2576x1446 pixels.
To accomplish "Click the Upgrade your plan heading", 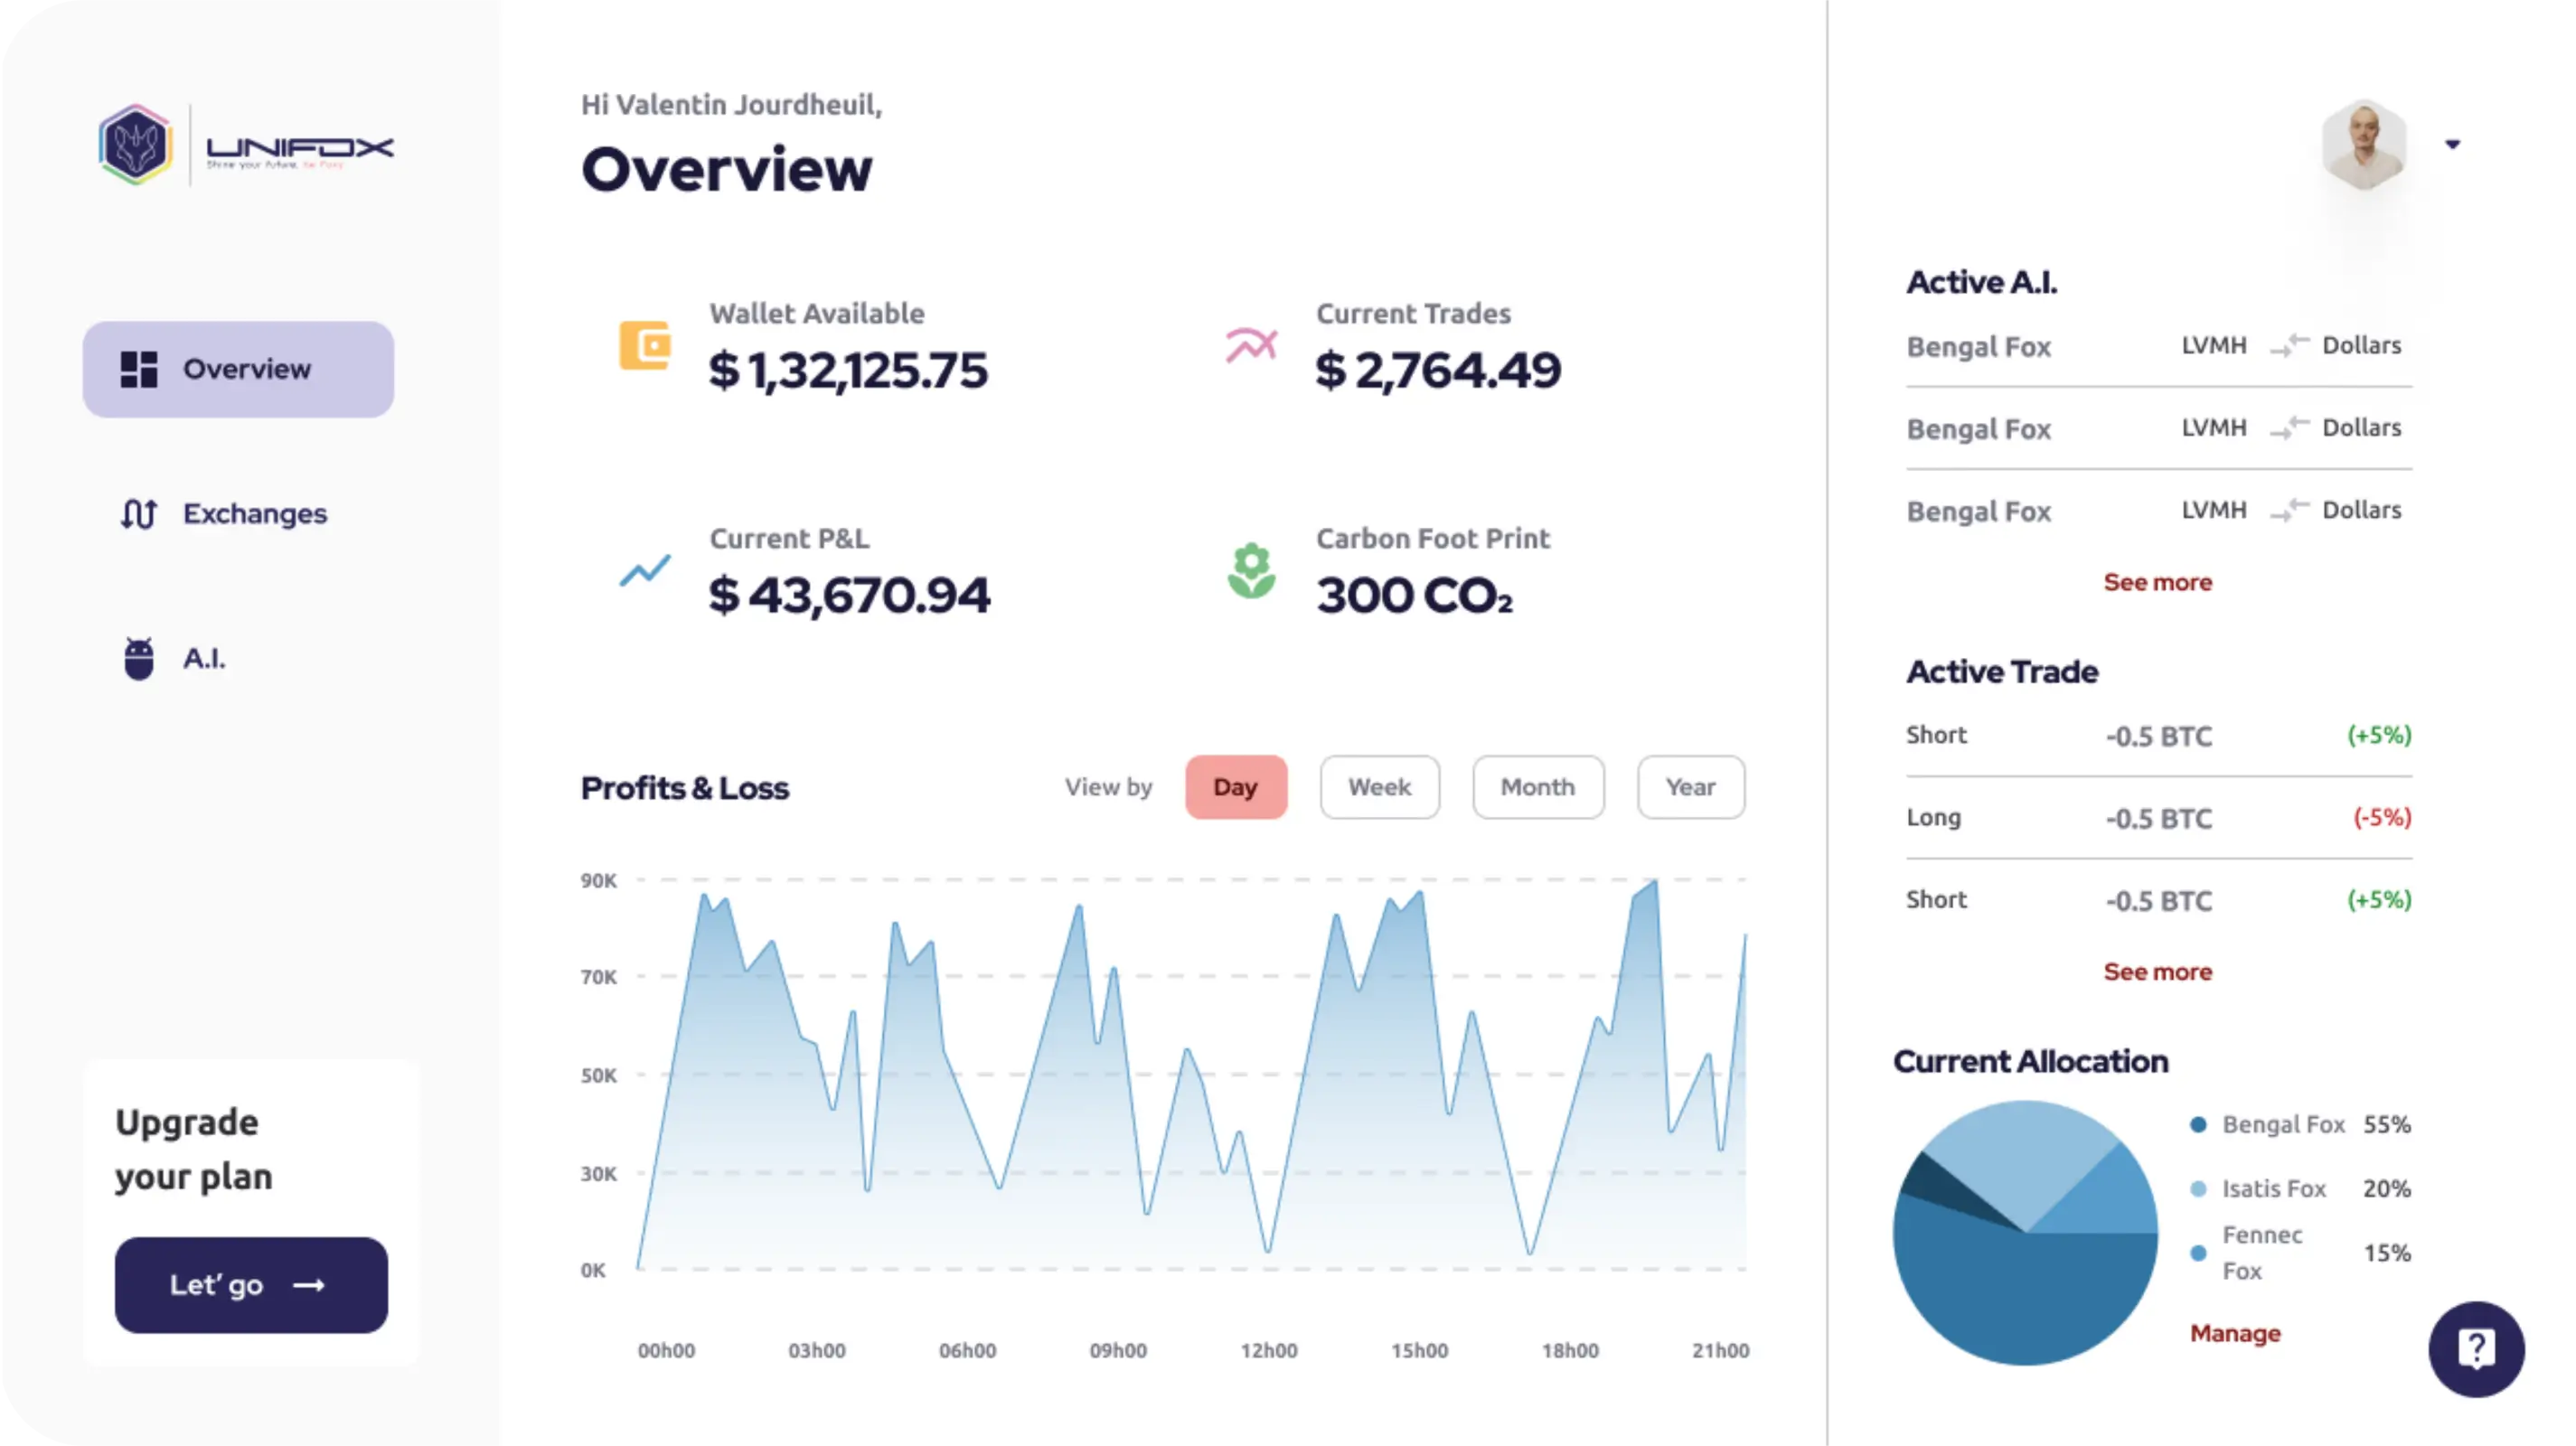I will point(193,1149).
